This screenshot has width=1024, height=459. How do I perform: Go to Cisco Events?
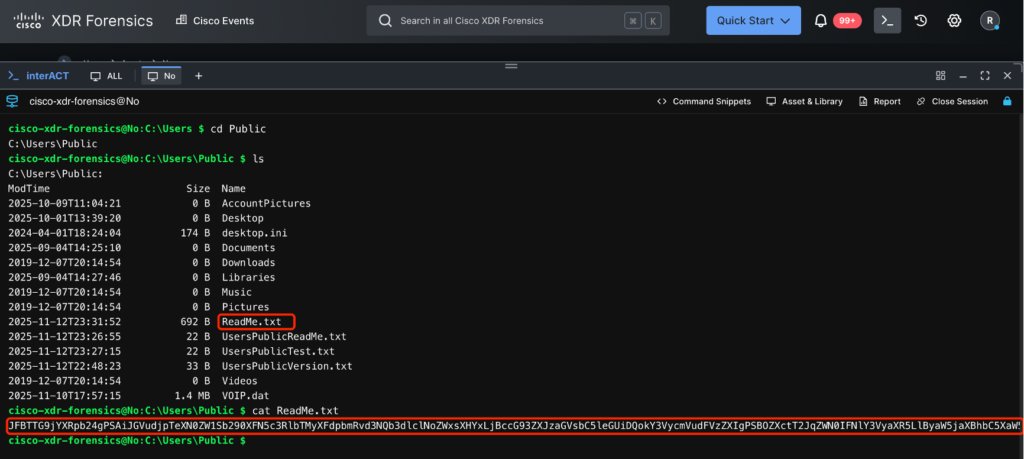coord(215,20)
